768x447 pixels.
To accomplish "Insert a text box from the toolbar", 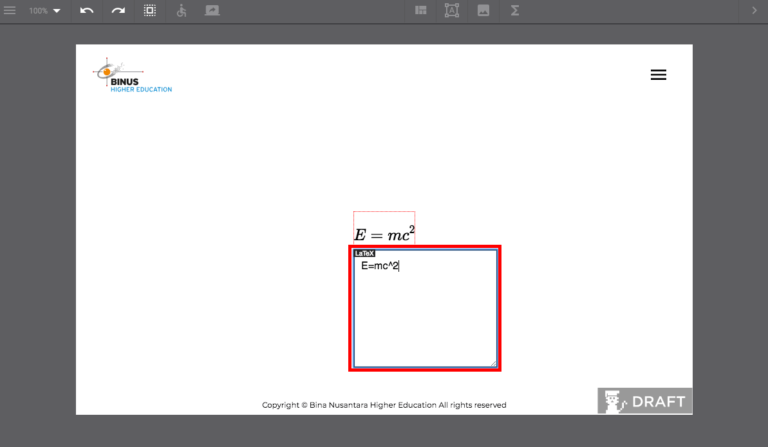I will pyautogui.click(x=451, y=10).
